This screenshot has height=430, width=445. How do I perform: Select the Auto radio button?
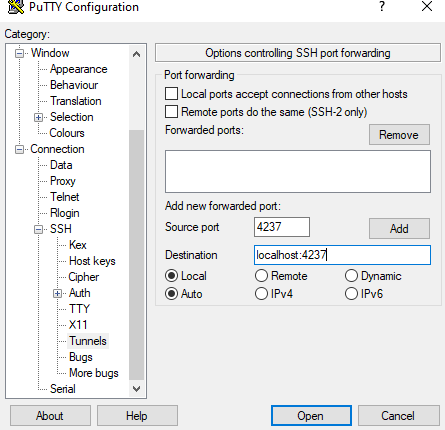click(171, 294)
